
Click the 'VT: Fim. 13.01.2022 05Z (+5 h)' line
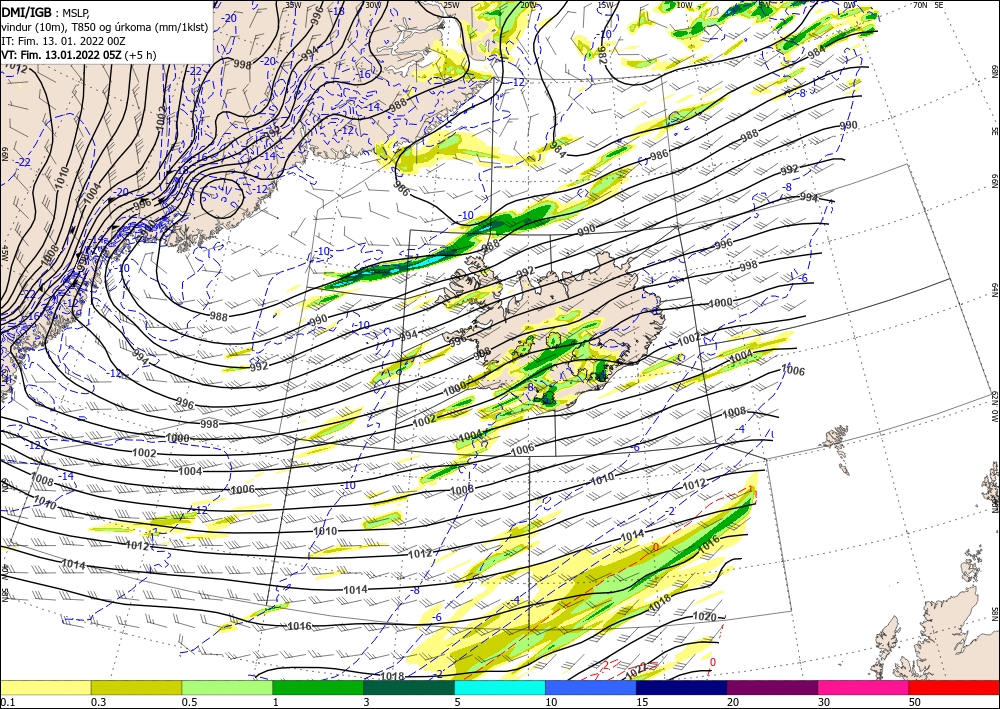(78, 55)
